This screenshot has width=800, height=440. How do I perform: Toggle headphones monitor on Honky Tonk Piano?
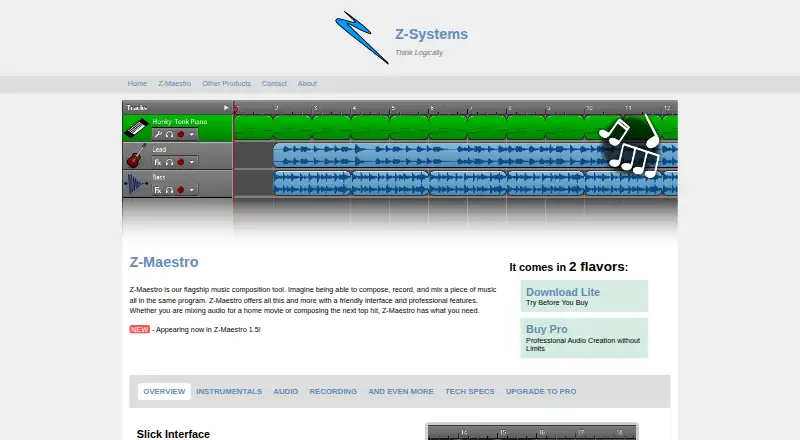169,134
